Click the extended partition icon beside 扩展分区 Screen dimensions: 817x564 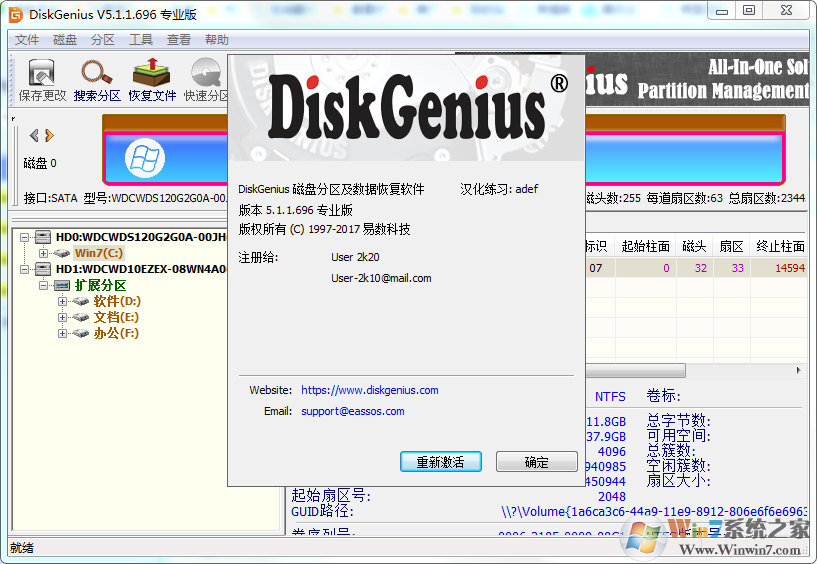click(x=62, y=286)
